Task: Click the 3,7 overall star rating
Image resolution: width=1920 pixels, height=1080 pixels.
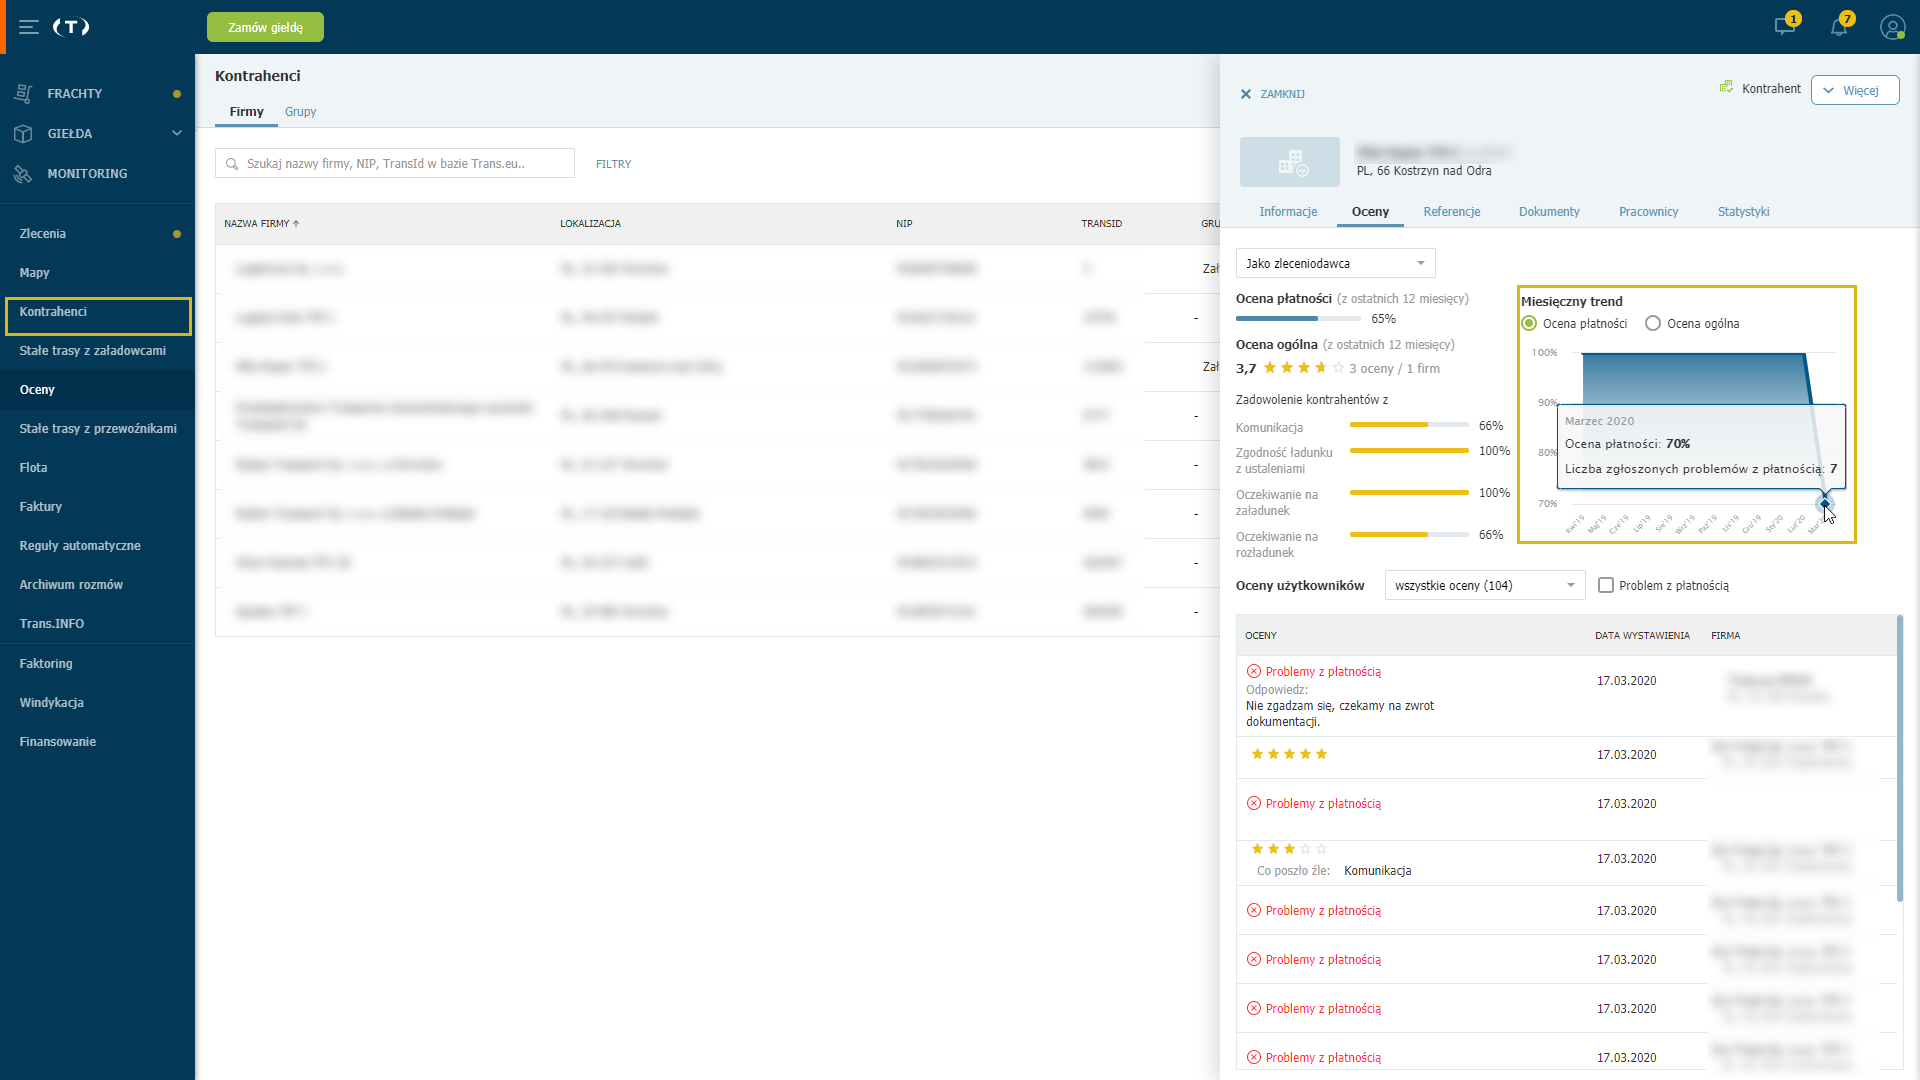Action: 1304,368
